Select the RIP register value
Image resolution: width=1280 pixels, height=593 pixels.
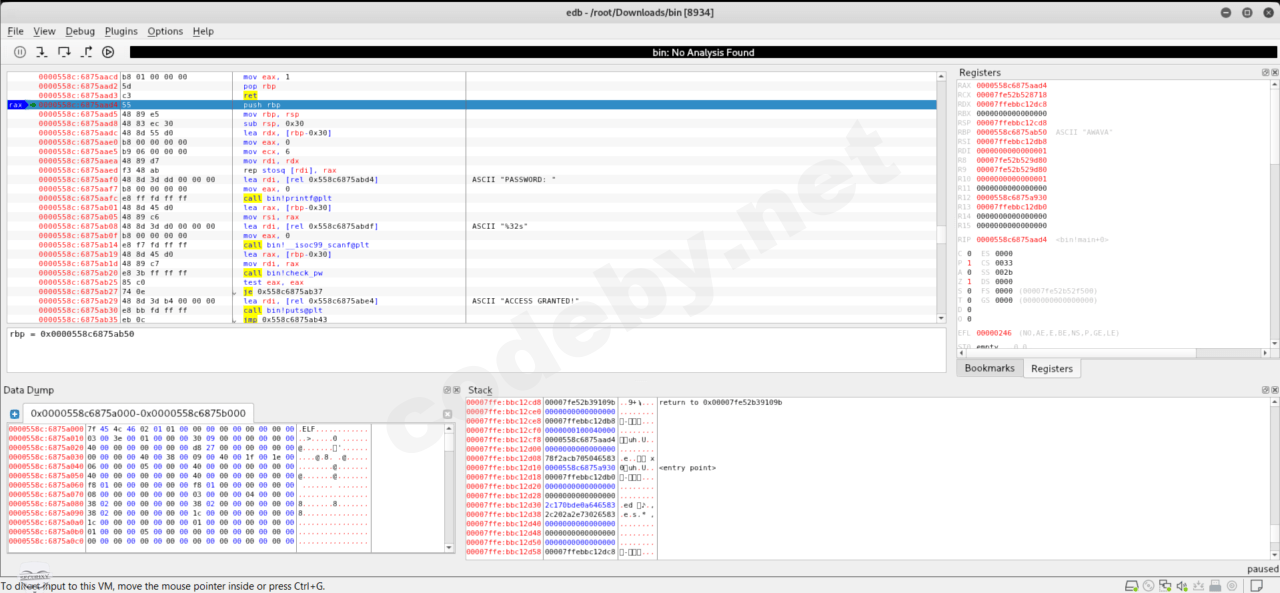click(x=1011, y=240)
